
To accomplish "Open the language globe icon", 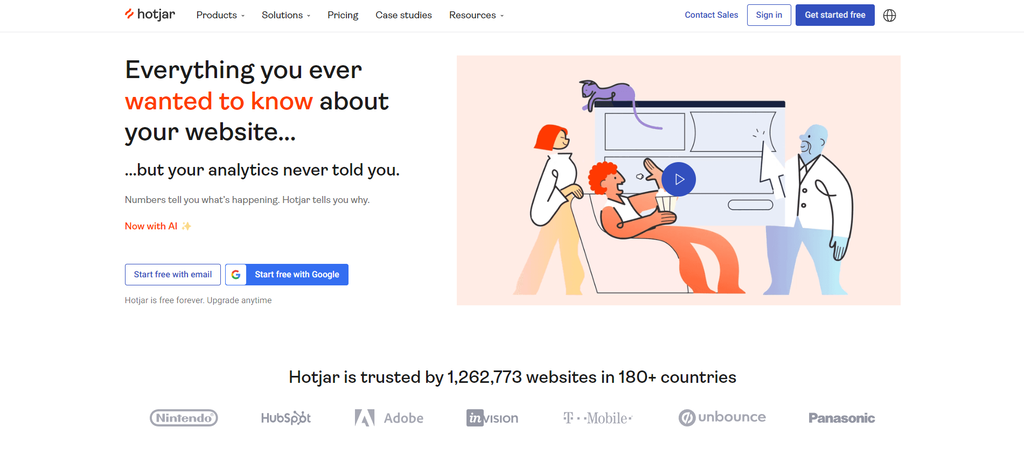I will click(889, 15).
